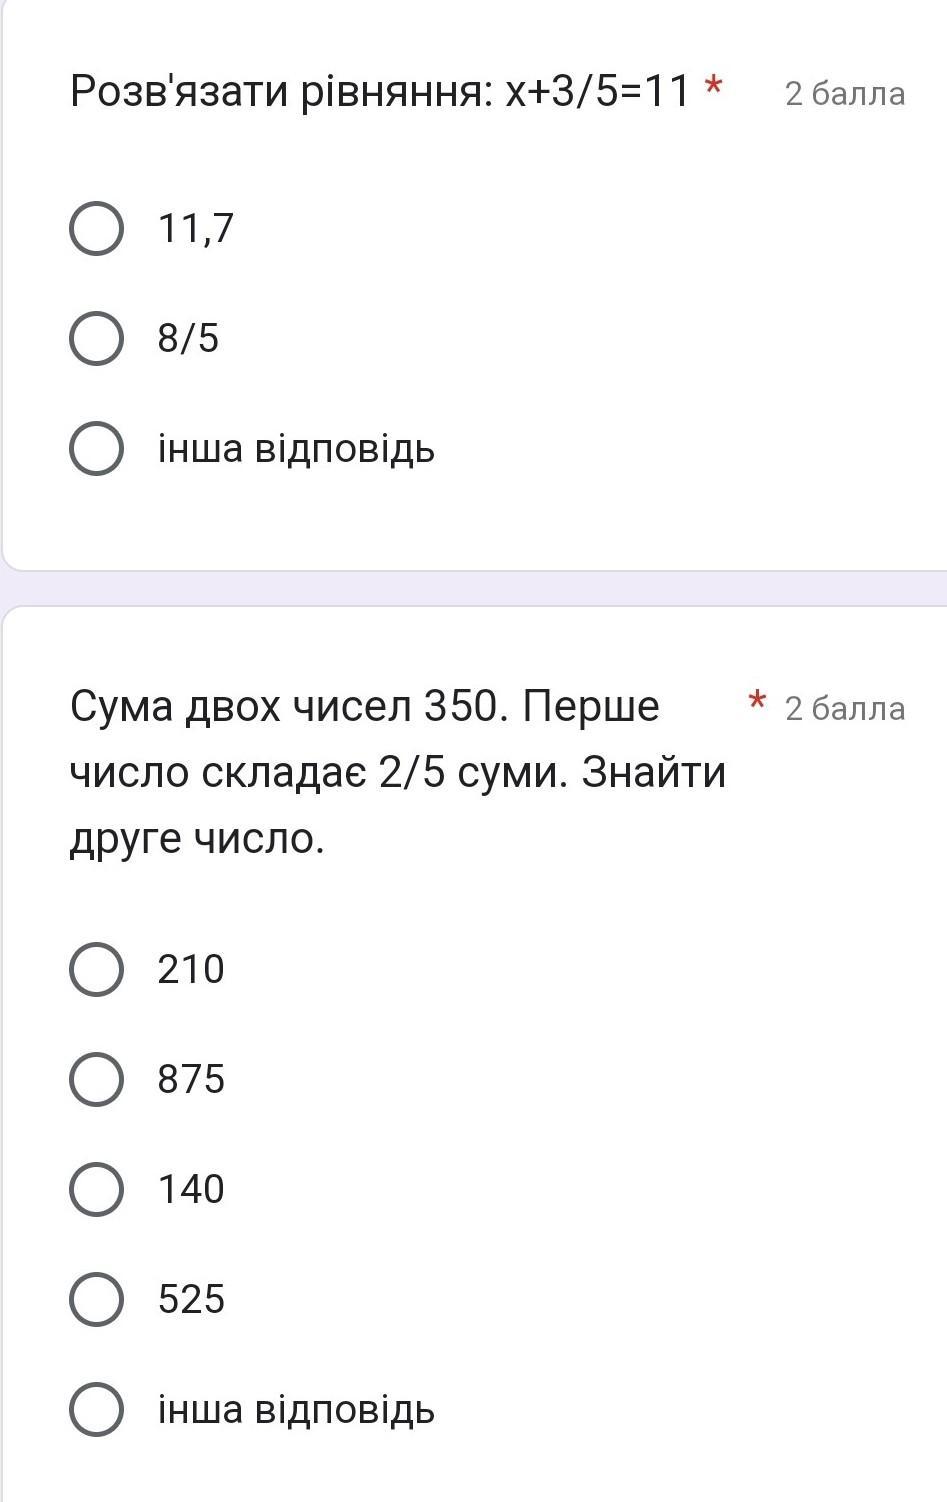This screenshot has width=947, height=1502.
Task: Click the '210' option label text
Action: (x=191, y=969)
